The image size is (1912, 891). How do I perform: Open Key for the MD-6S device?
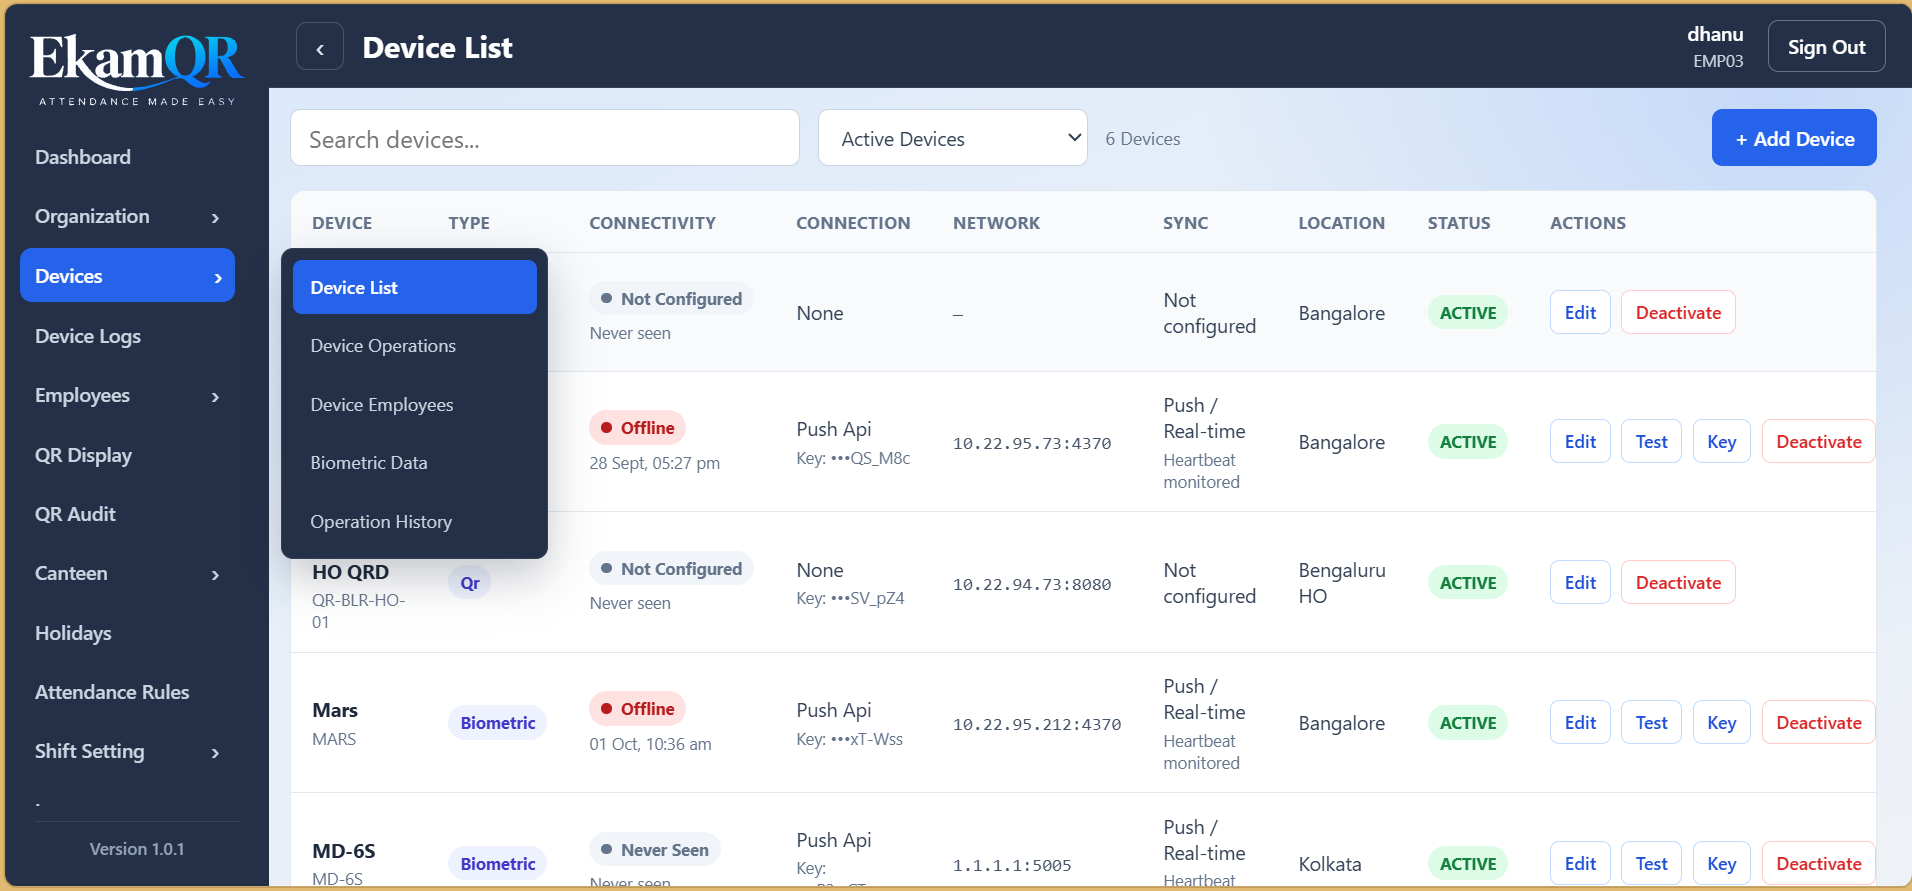1721,863
